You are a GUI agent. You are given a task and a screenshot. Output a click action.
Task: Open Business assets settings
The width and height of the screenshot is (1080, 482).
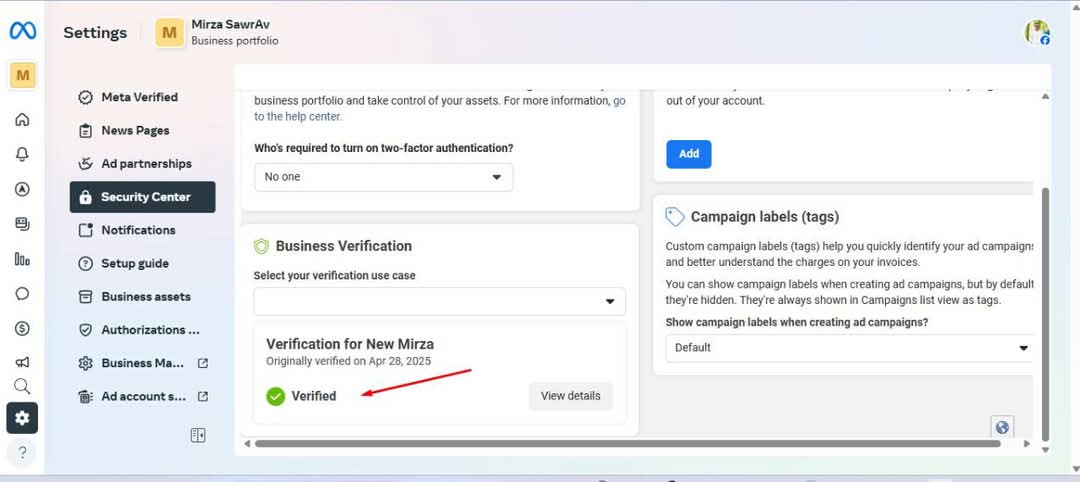pos(143,297)
